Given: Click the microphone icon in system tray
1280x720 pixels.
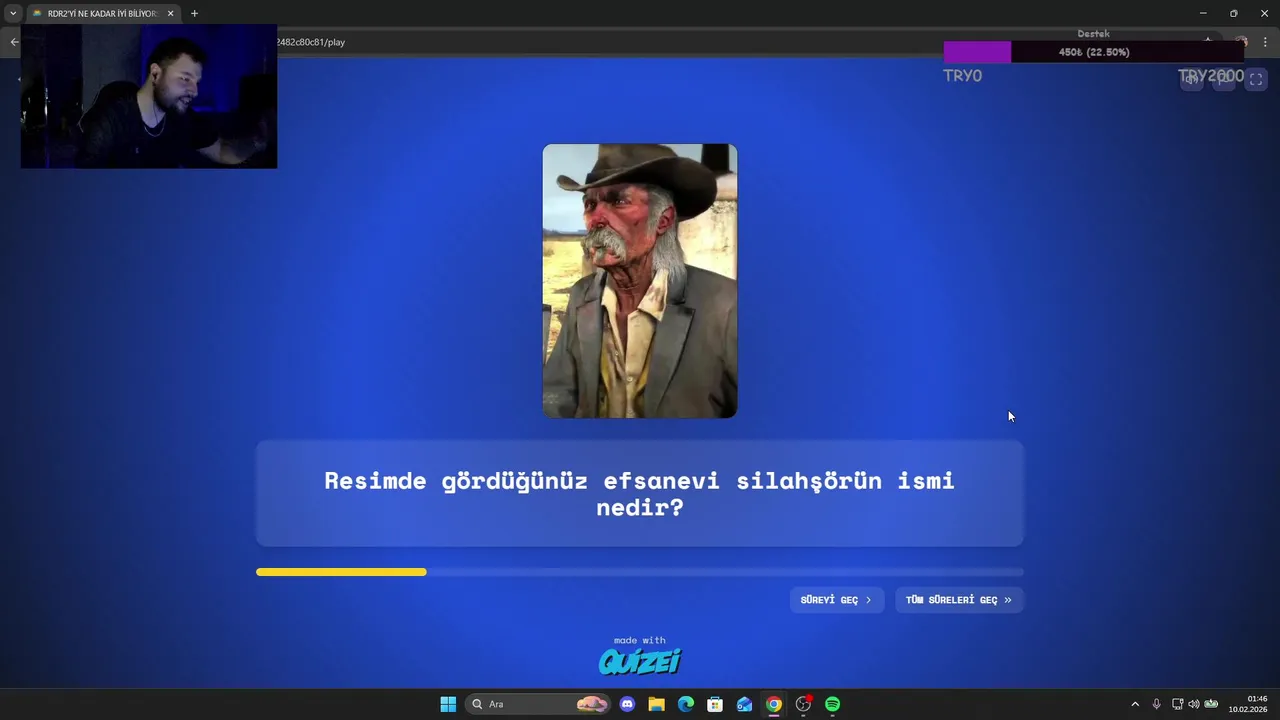Looking at the screenshot, I should [1157, 704].
